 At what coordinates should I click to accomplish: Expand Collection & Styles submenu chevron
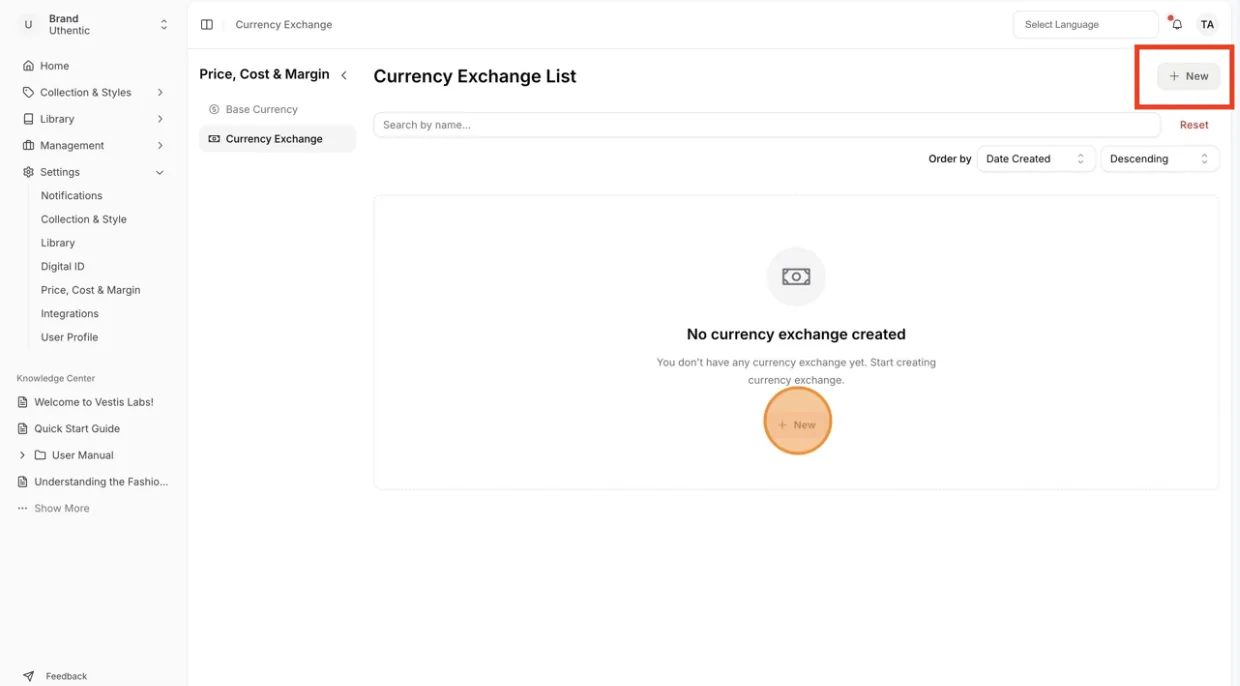pyautogui.click(x=160, y=92)
